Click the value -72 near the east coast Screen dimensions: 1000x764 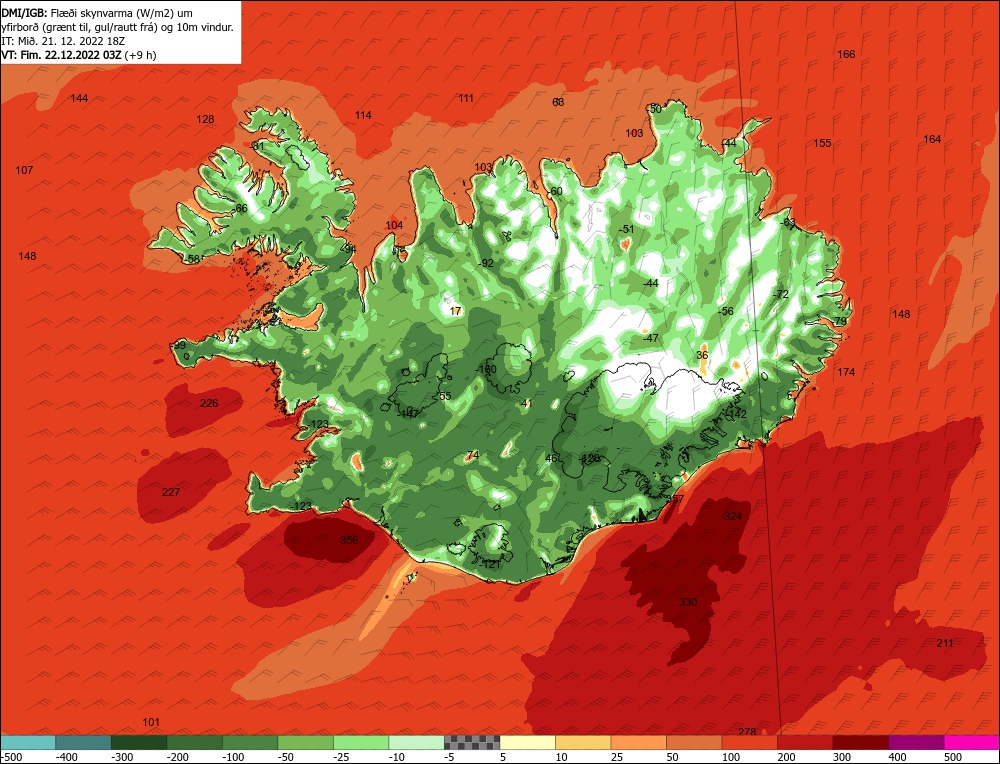pos(781,295)
